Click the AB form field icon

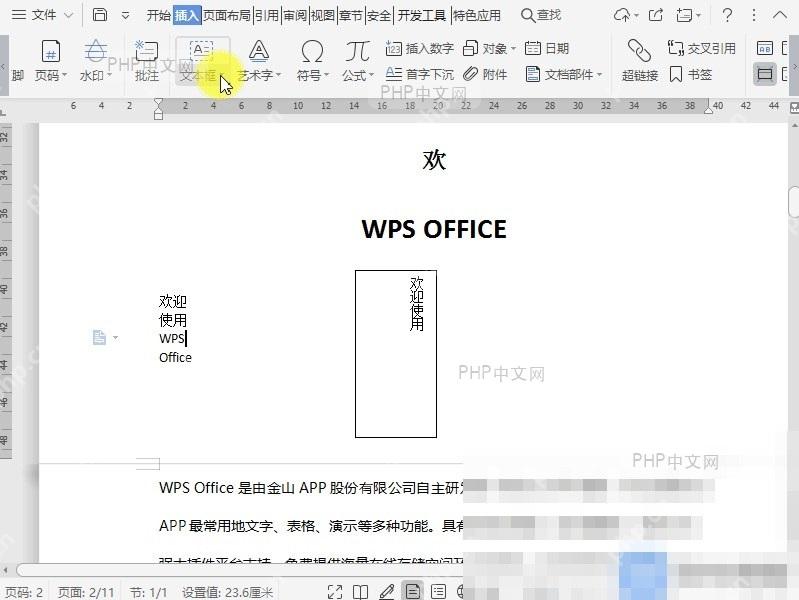click(765, 48)
